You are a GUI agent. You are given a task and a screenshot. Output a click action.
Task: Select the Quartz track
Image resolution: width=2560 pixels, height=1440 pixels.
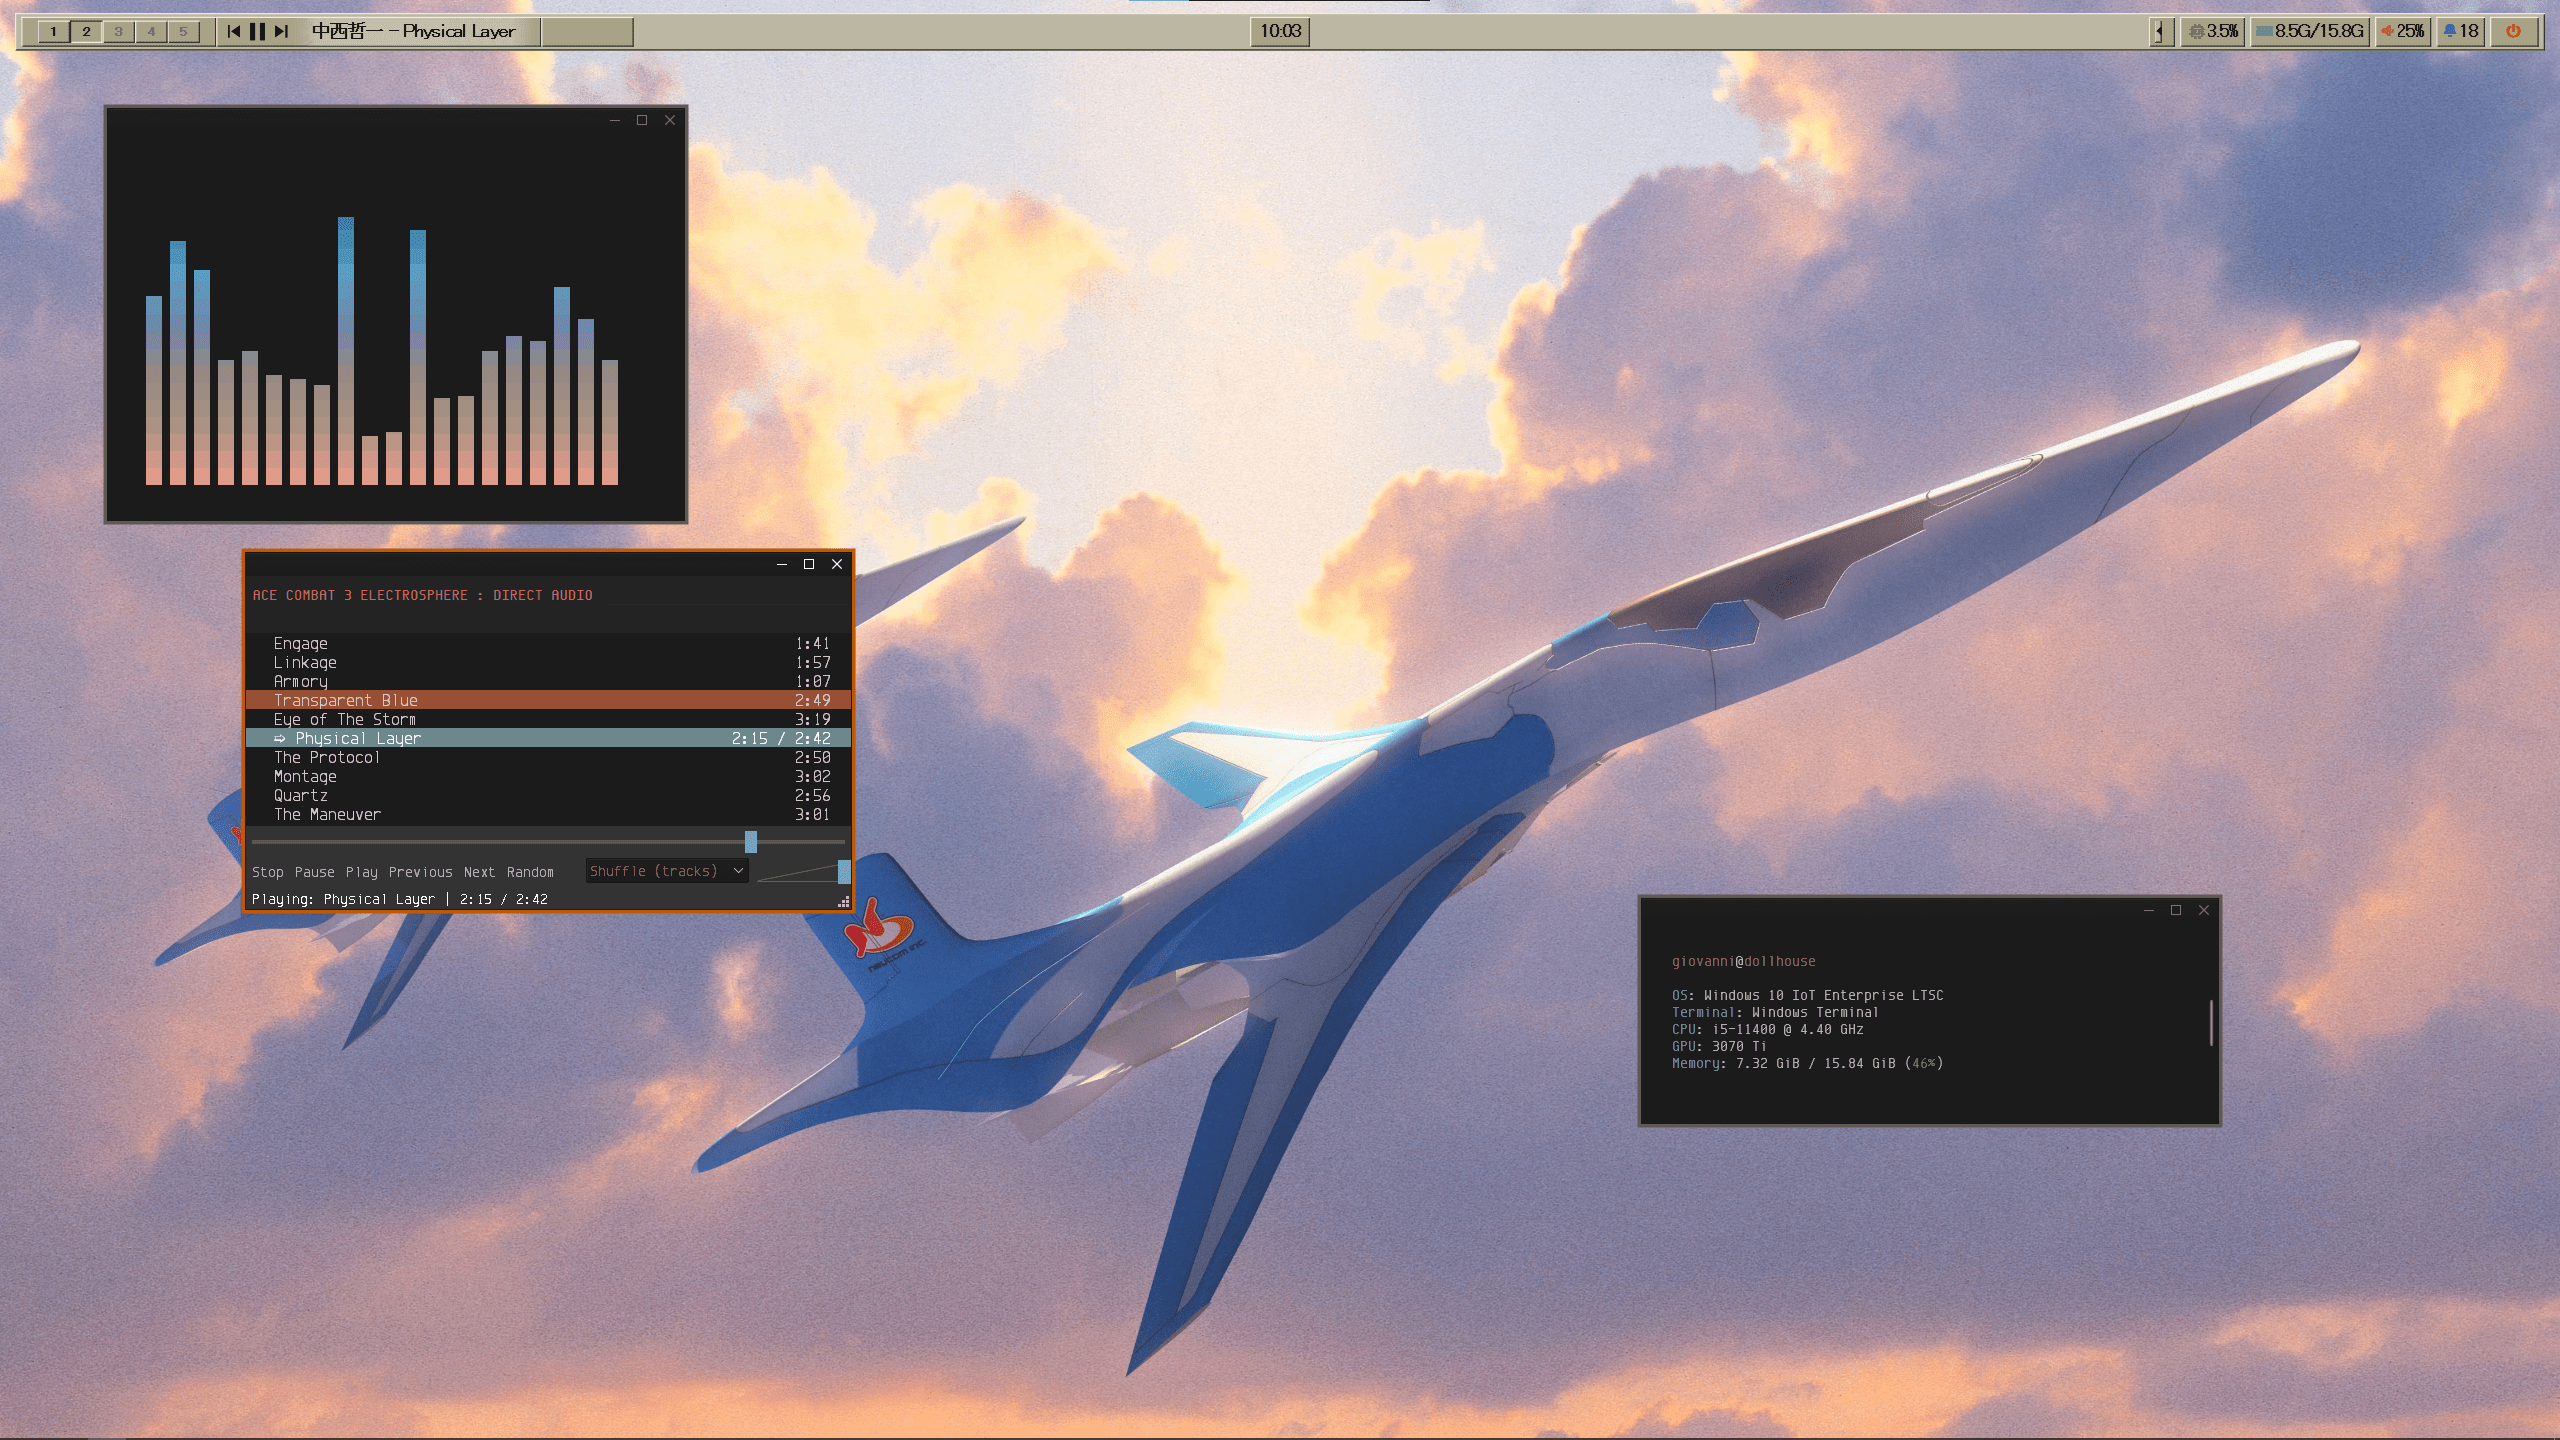tap(548, 796)
